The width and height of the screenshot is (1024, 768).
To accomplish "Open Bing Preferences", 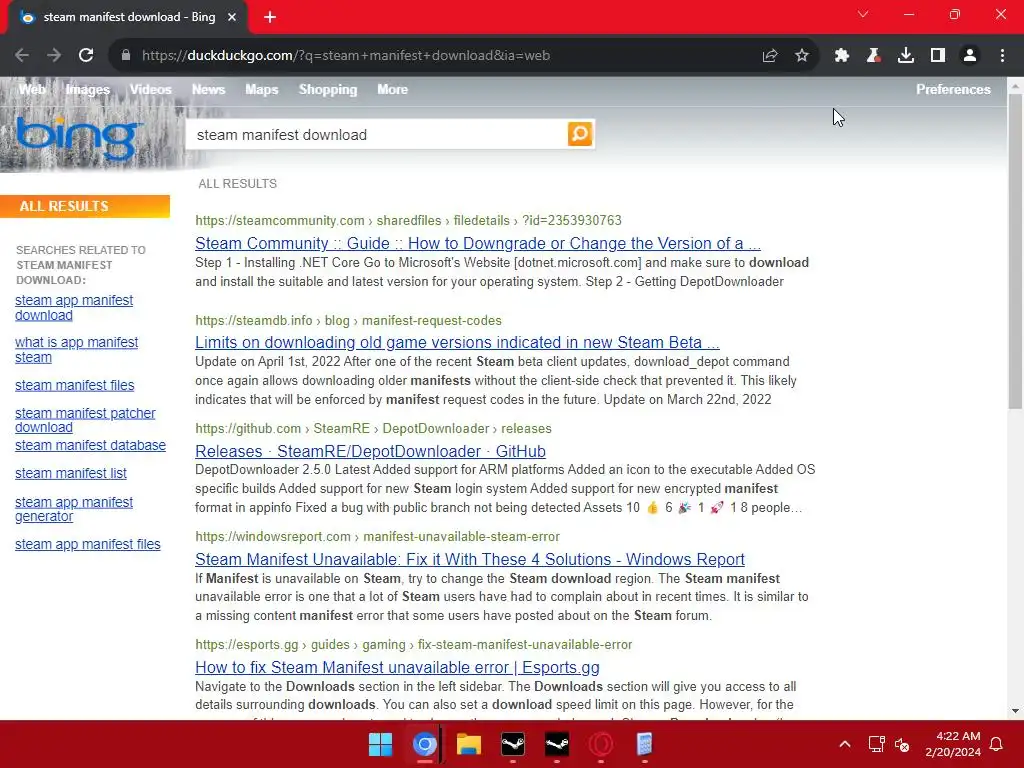I will pyautogui.click(x=953, y=89).
